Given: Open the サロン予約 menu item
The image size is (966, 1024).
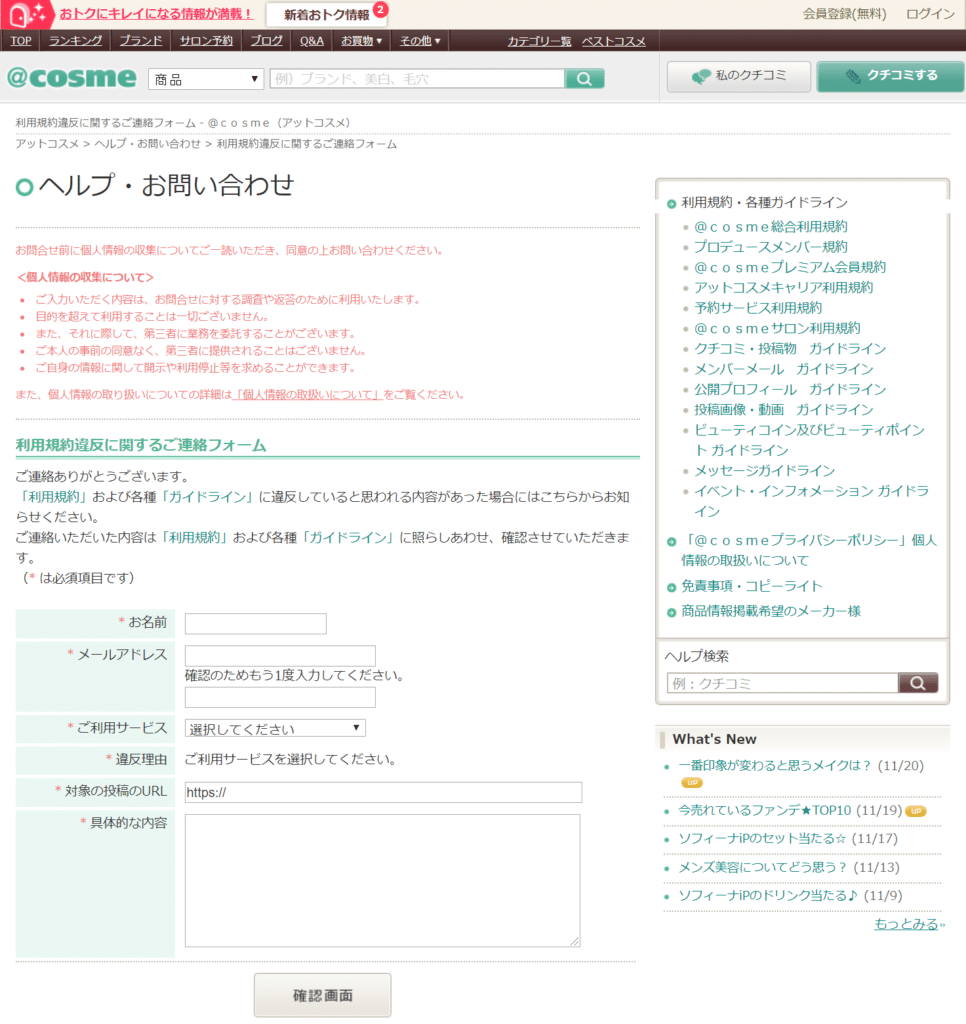Looking at the screenshot, I should click(206, 41).
